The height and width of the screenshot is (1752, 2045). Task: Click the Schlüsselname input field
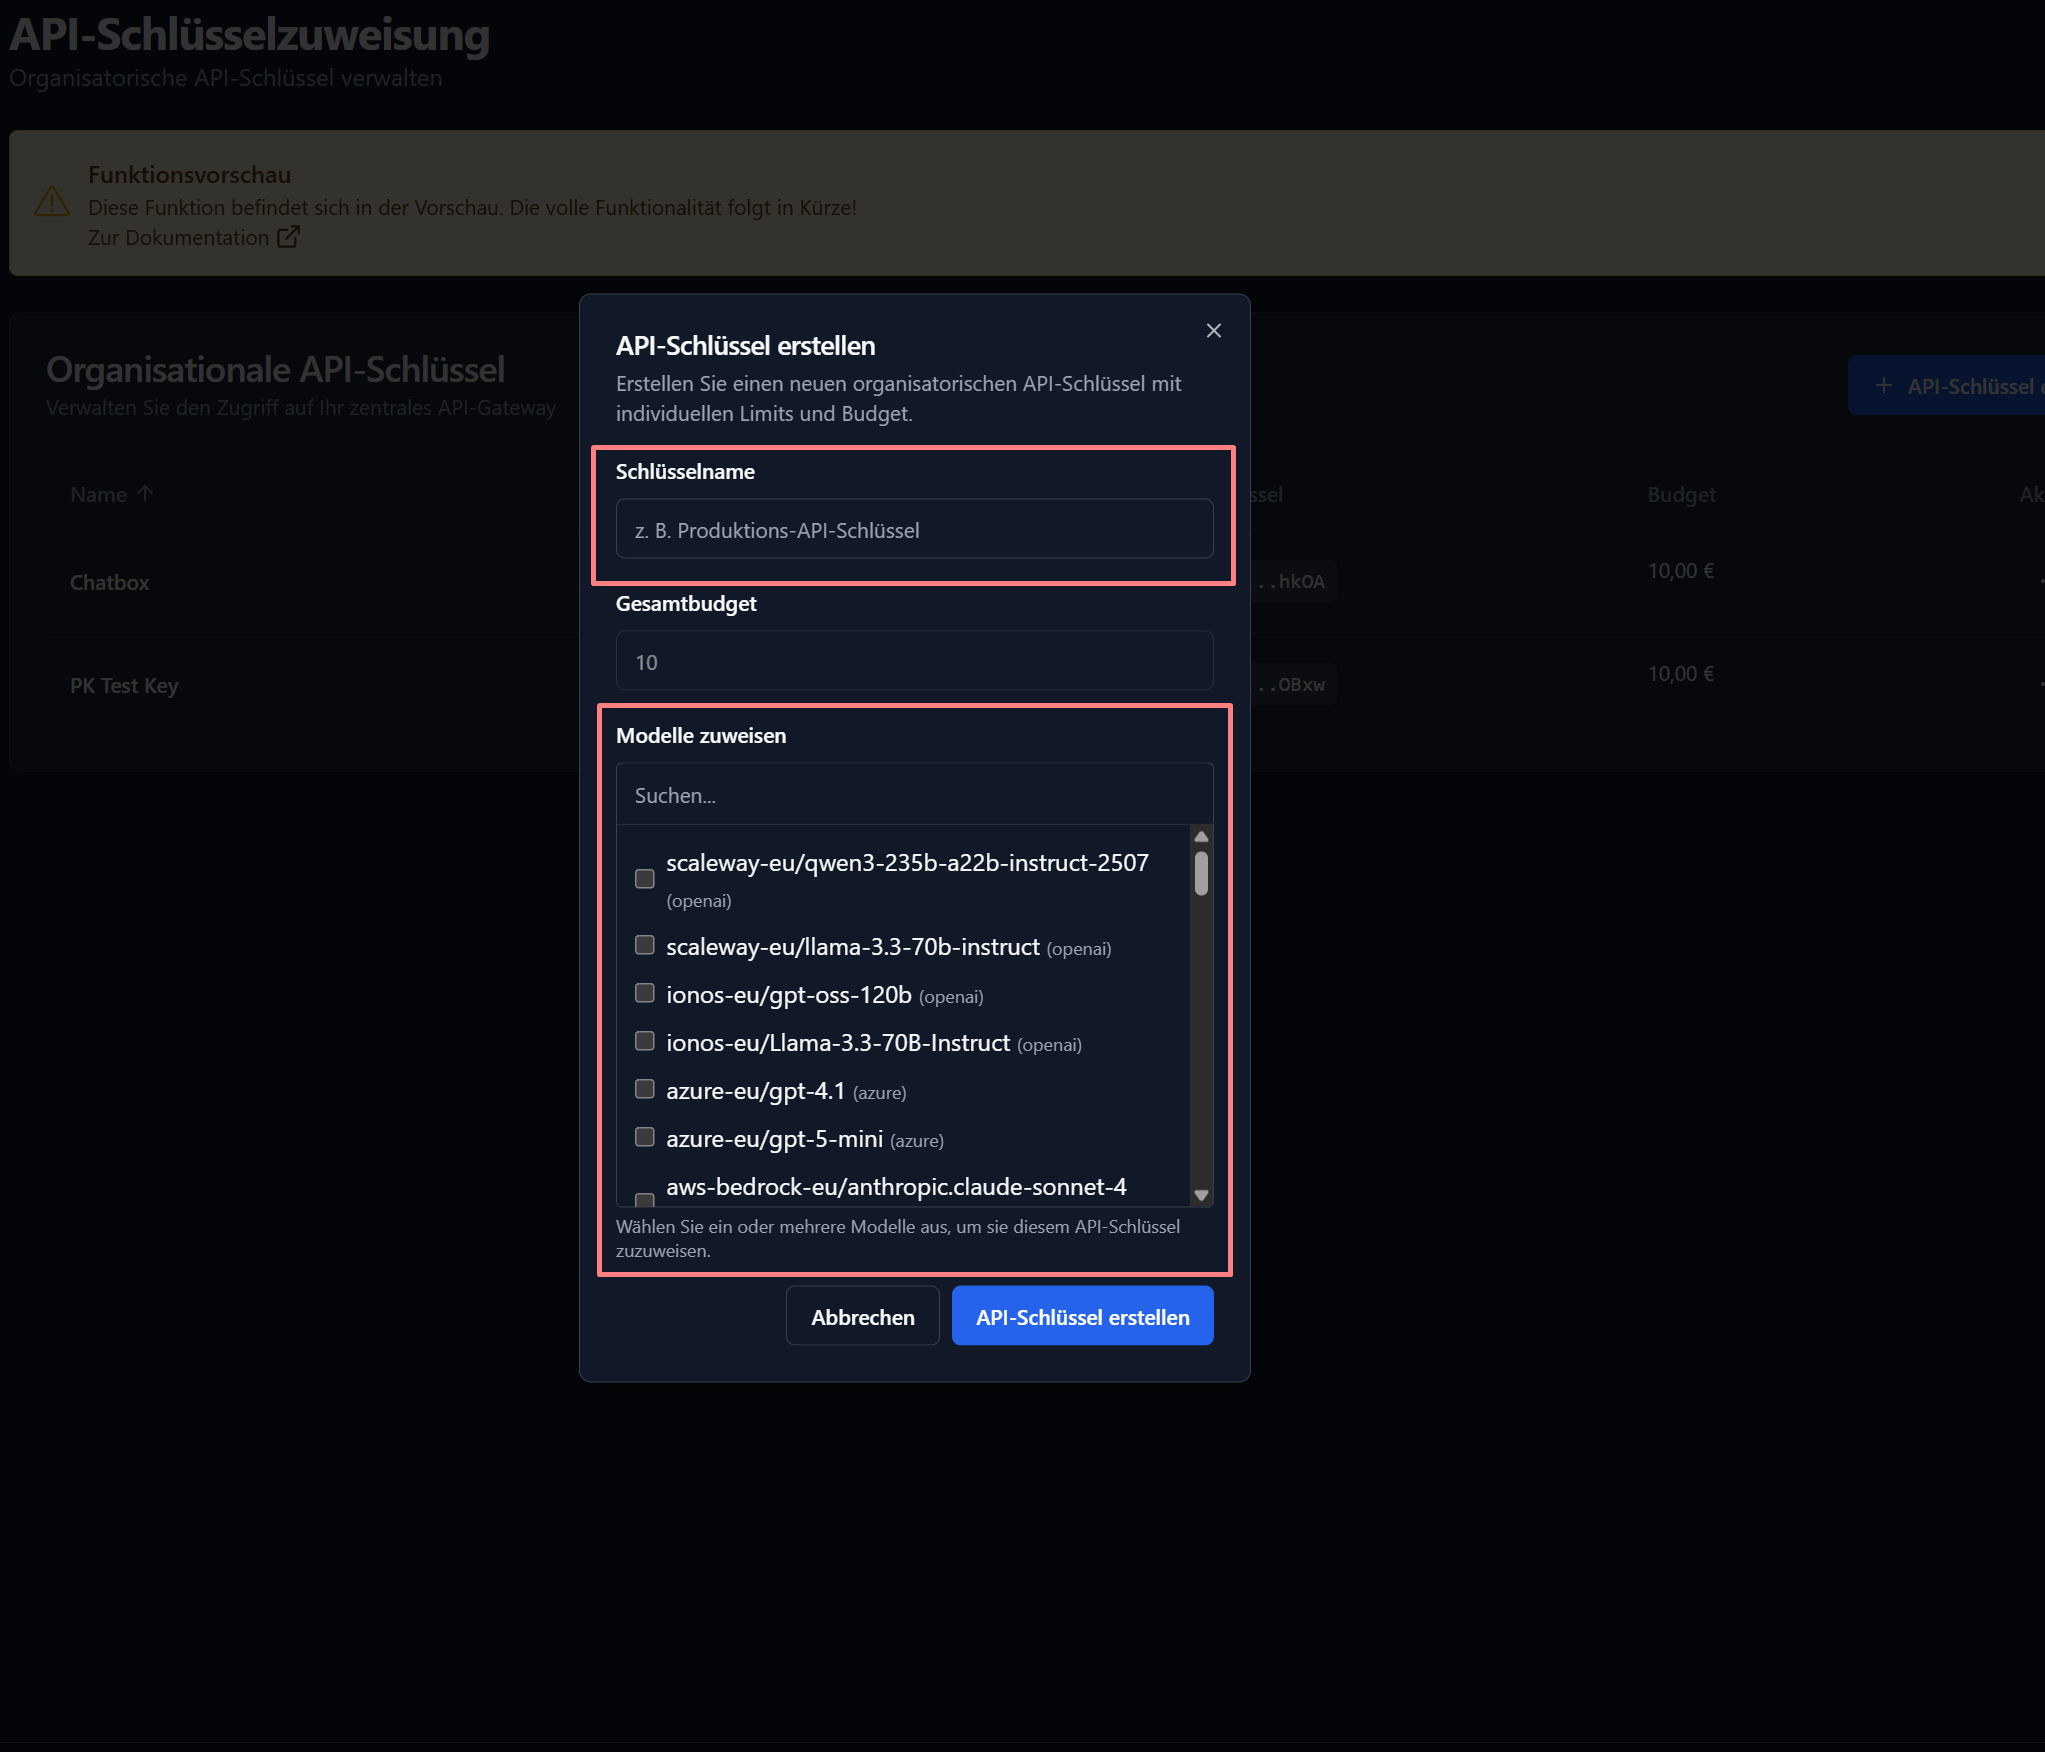pyautogui.click(x=913, y=529)
